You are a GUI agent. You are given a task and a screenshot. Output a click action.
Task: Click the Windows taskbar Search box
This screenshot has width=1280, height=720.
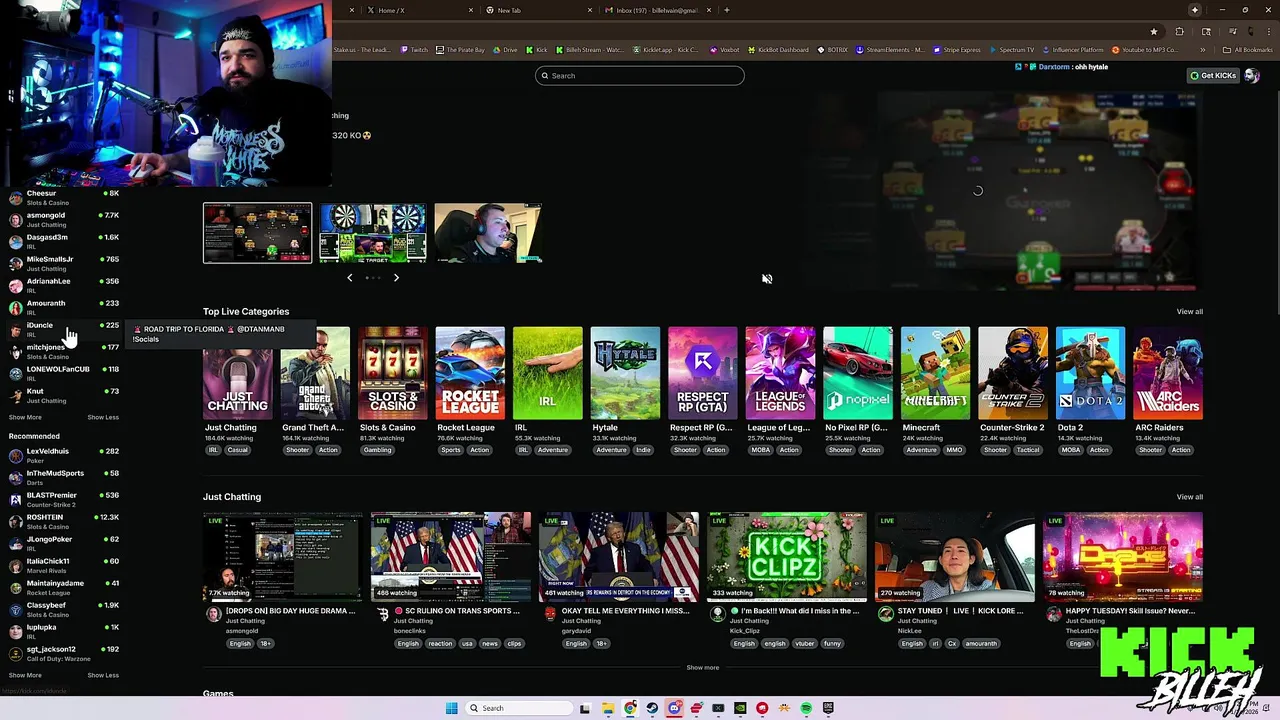pyautogui.click(x=519, y=708)
